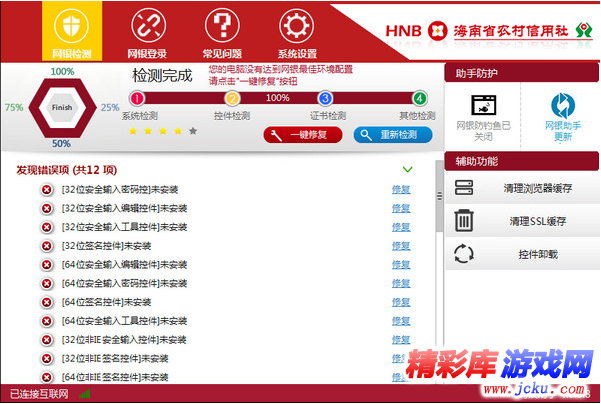Select step 3 证书检测 progress marker
This screenshot has height=404, width=601.
[x=325, y=98]
